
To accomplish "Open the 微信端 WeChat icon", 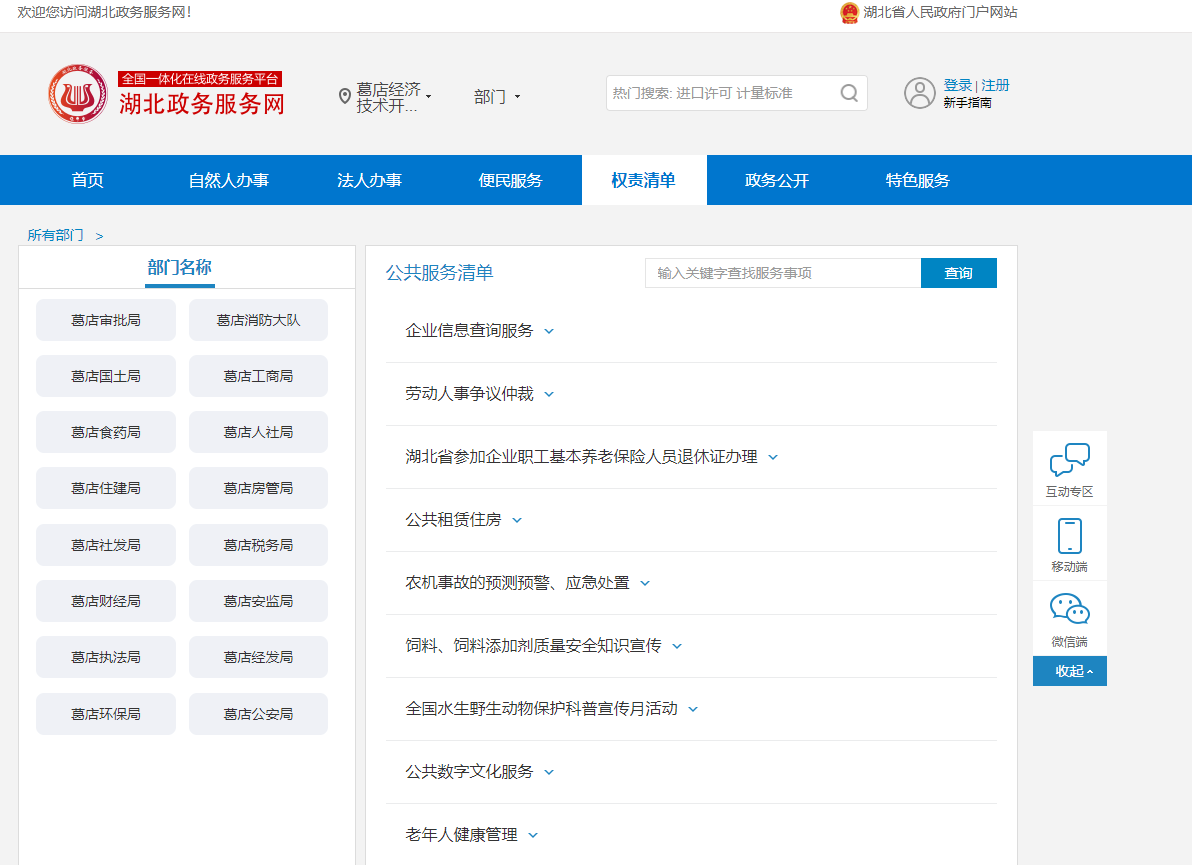I will point(1069,609).
